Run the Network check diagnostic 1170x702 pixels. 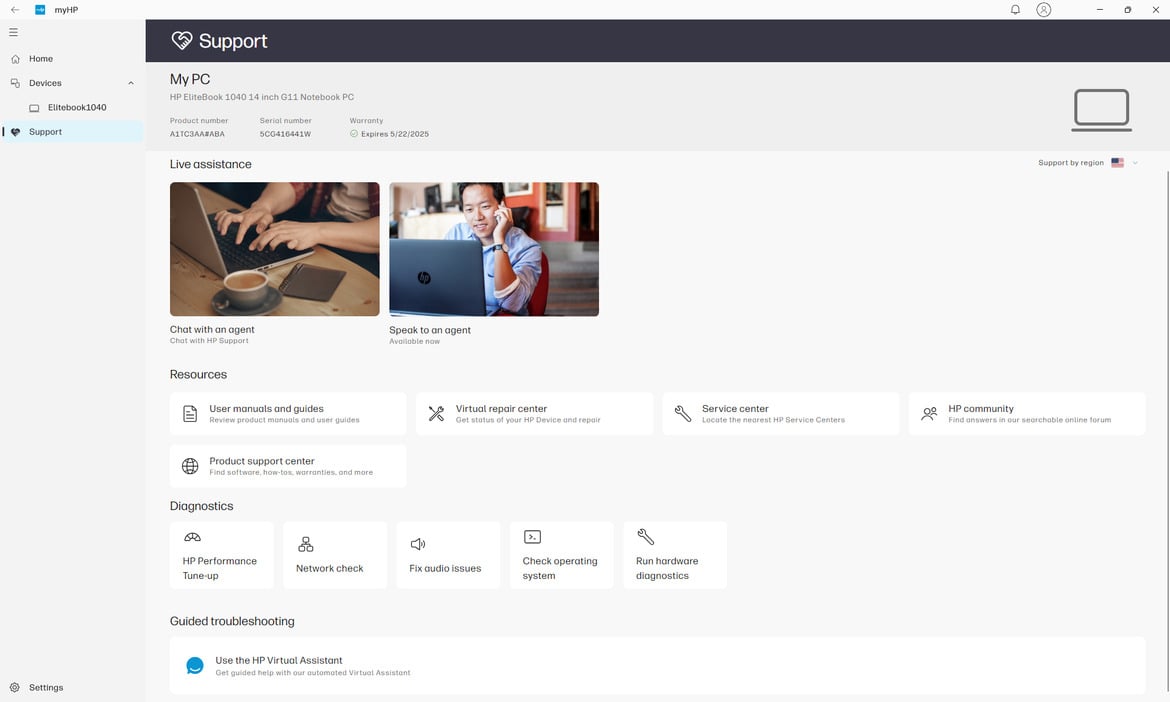pyautogui.click(x=335, y=555)
